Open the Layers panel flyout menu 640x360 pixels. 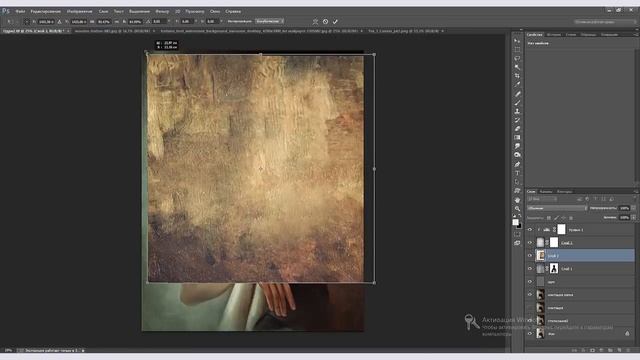pos(636,191)
